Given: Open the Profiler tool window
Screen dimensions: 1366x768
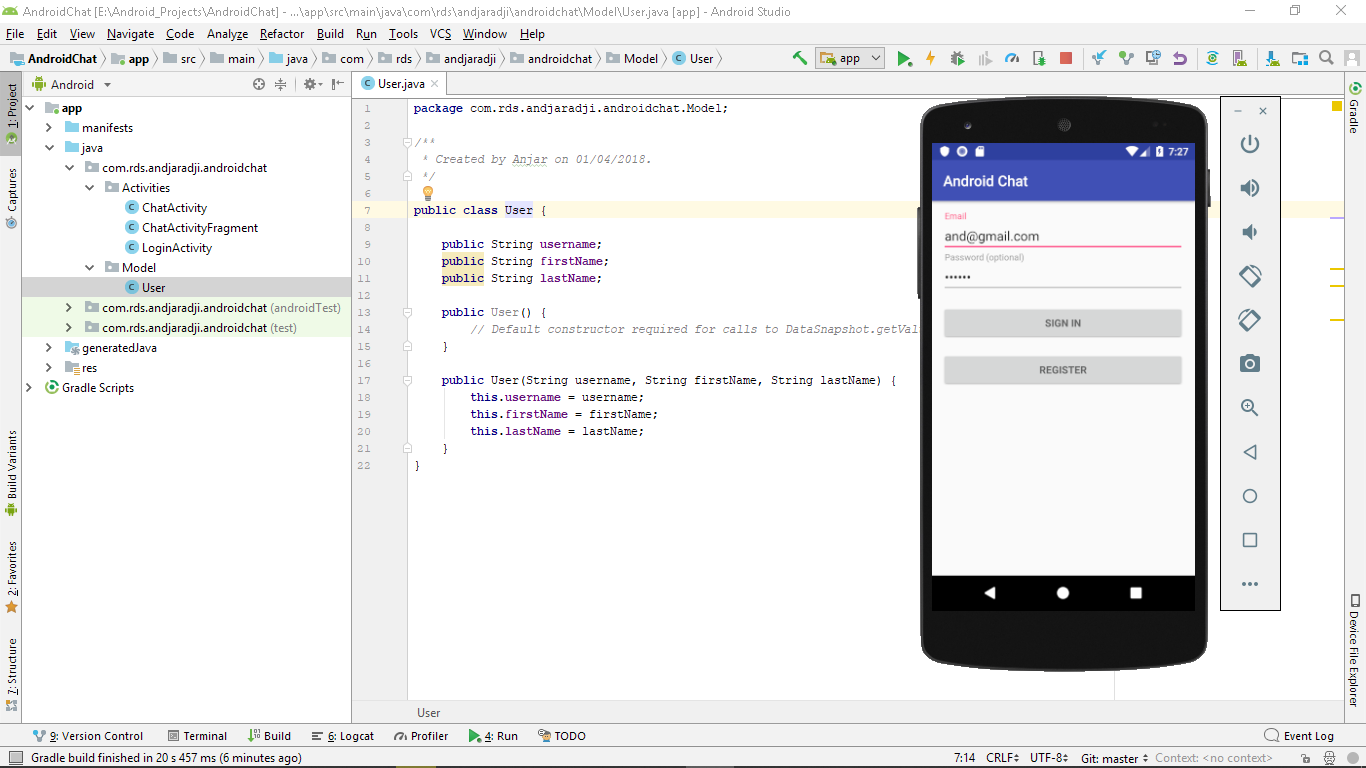Looking at the screenshot, I should click(x=420, y=735).
